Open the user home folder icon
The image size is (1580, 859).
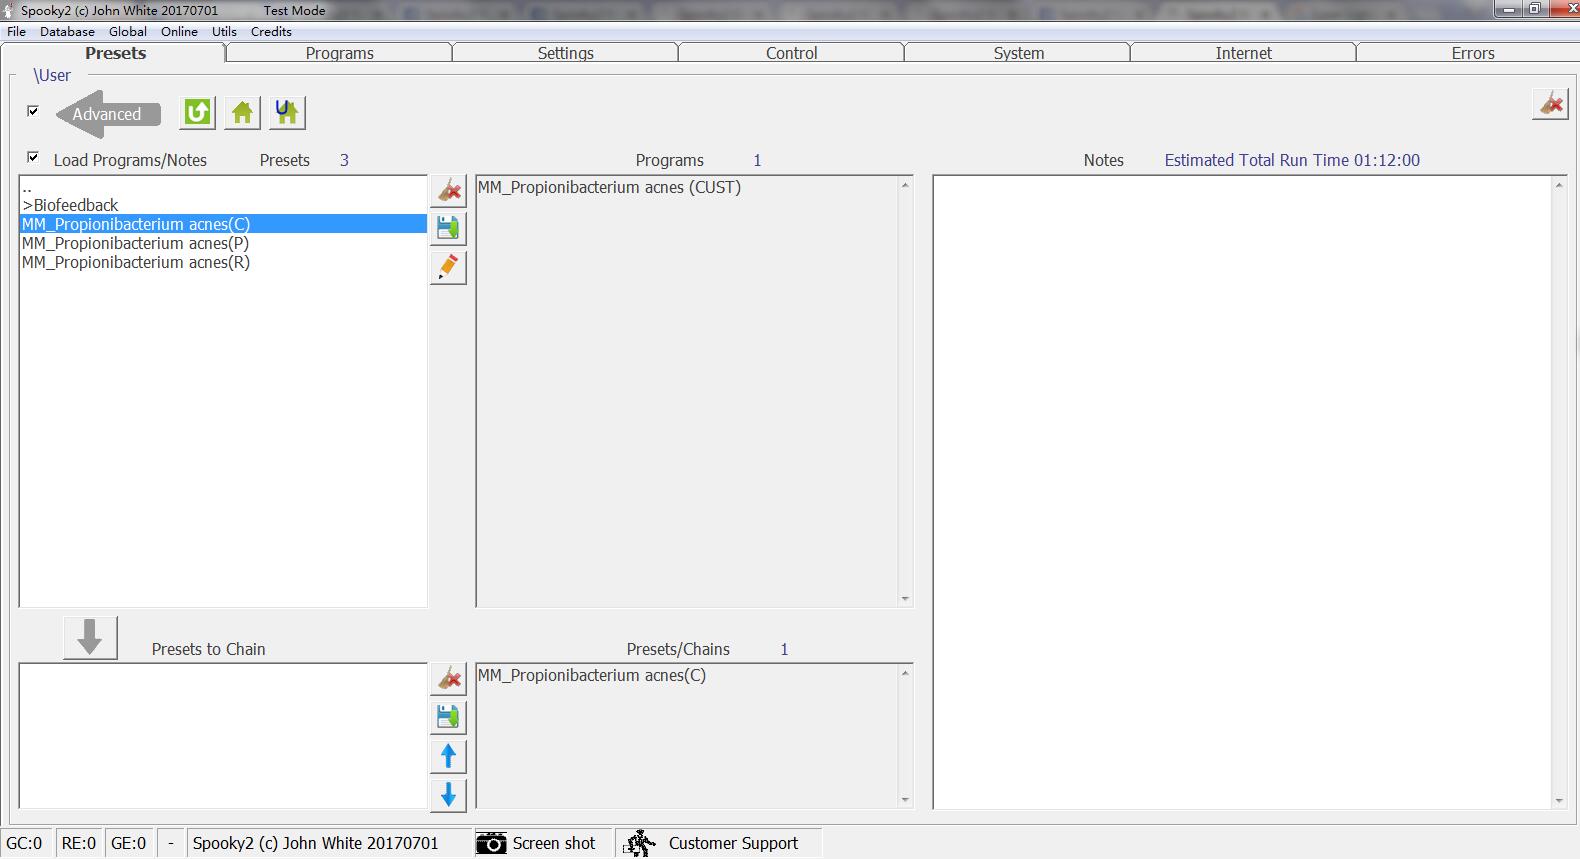point(287,113)
